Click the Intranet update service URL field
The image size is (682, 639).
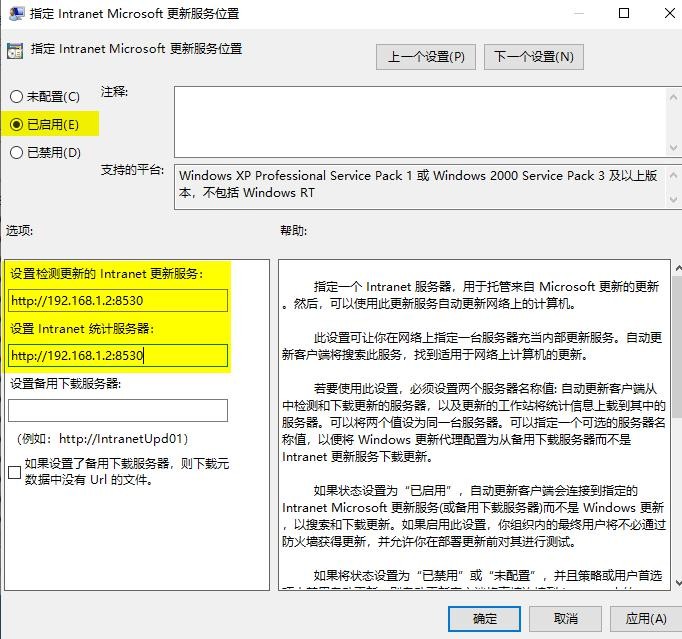pos(118,301)
